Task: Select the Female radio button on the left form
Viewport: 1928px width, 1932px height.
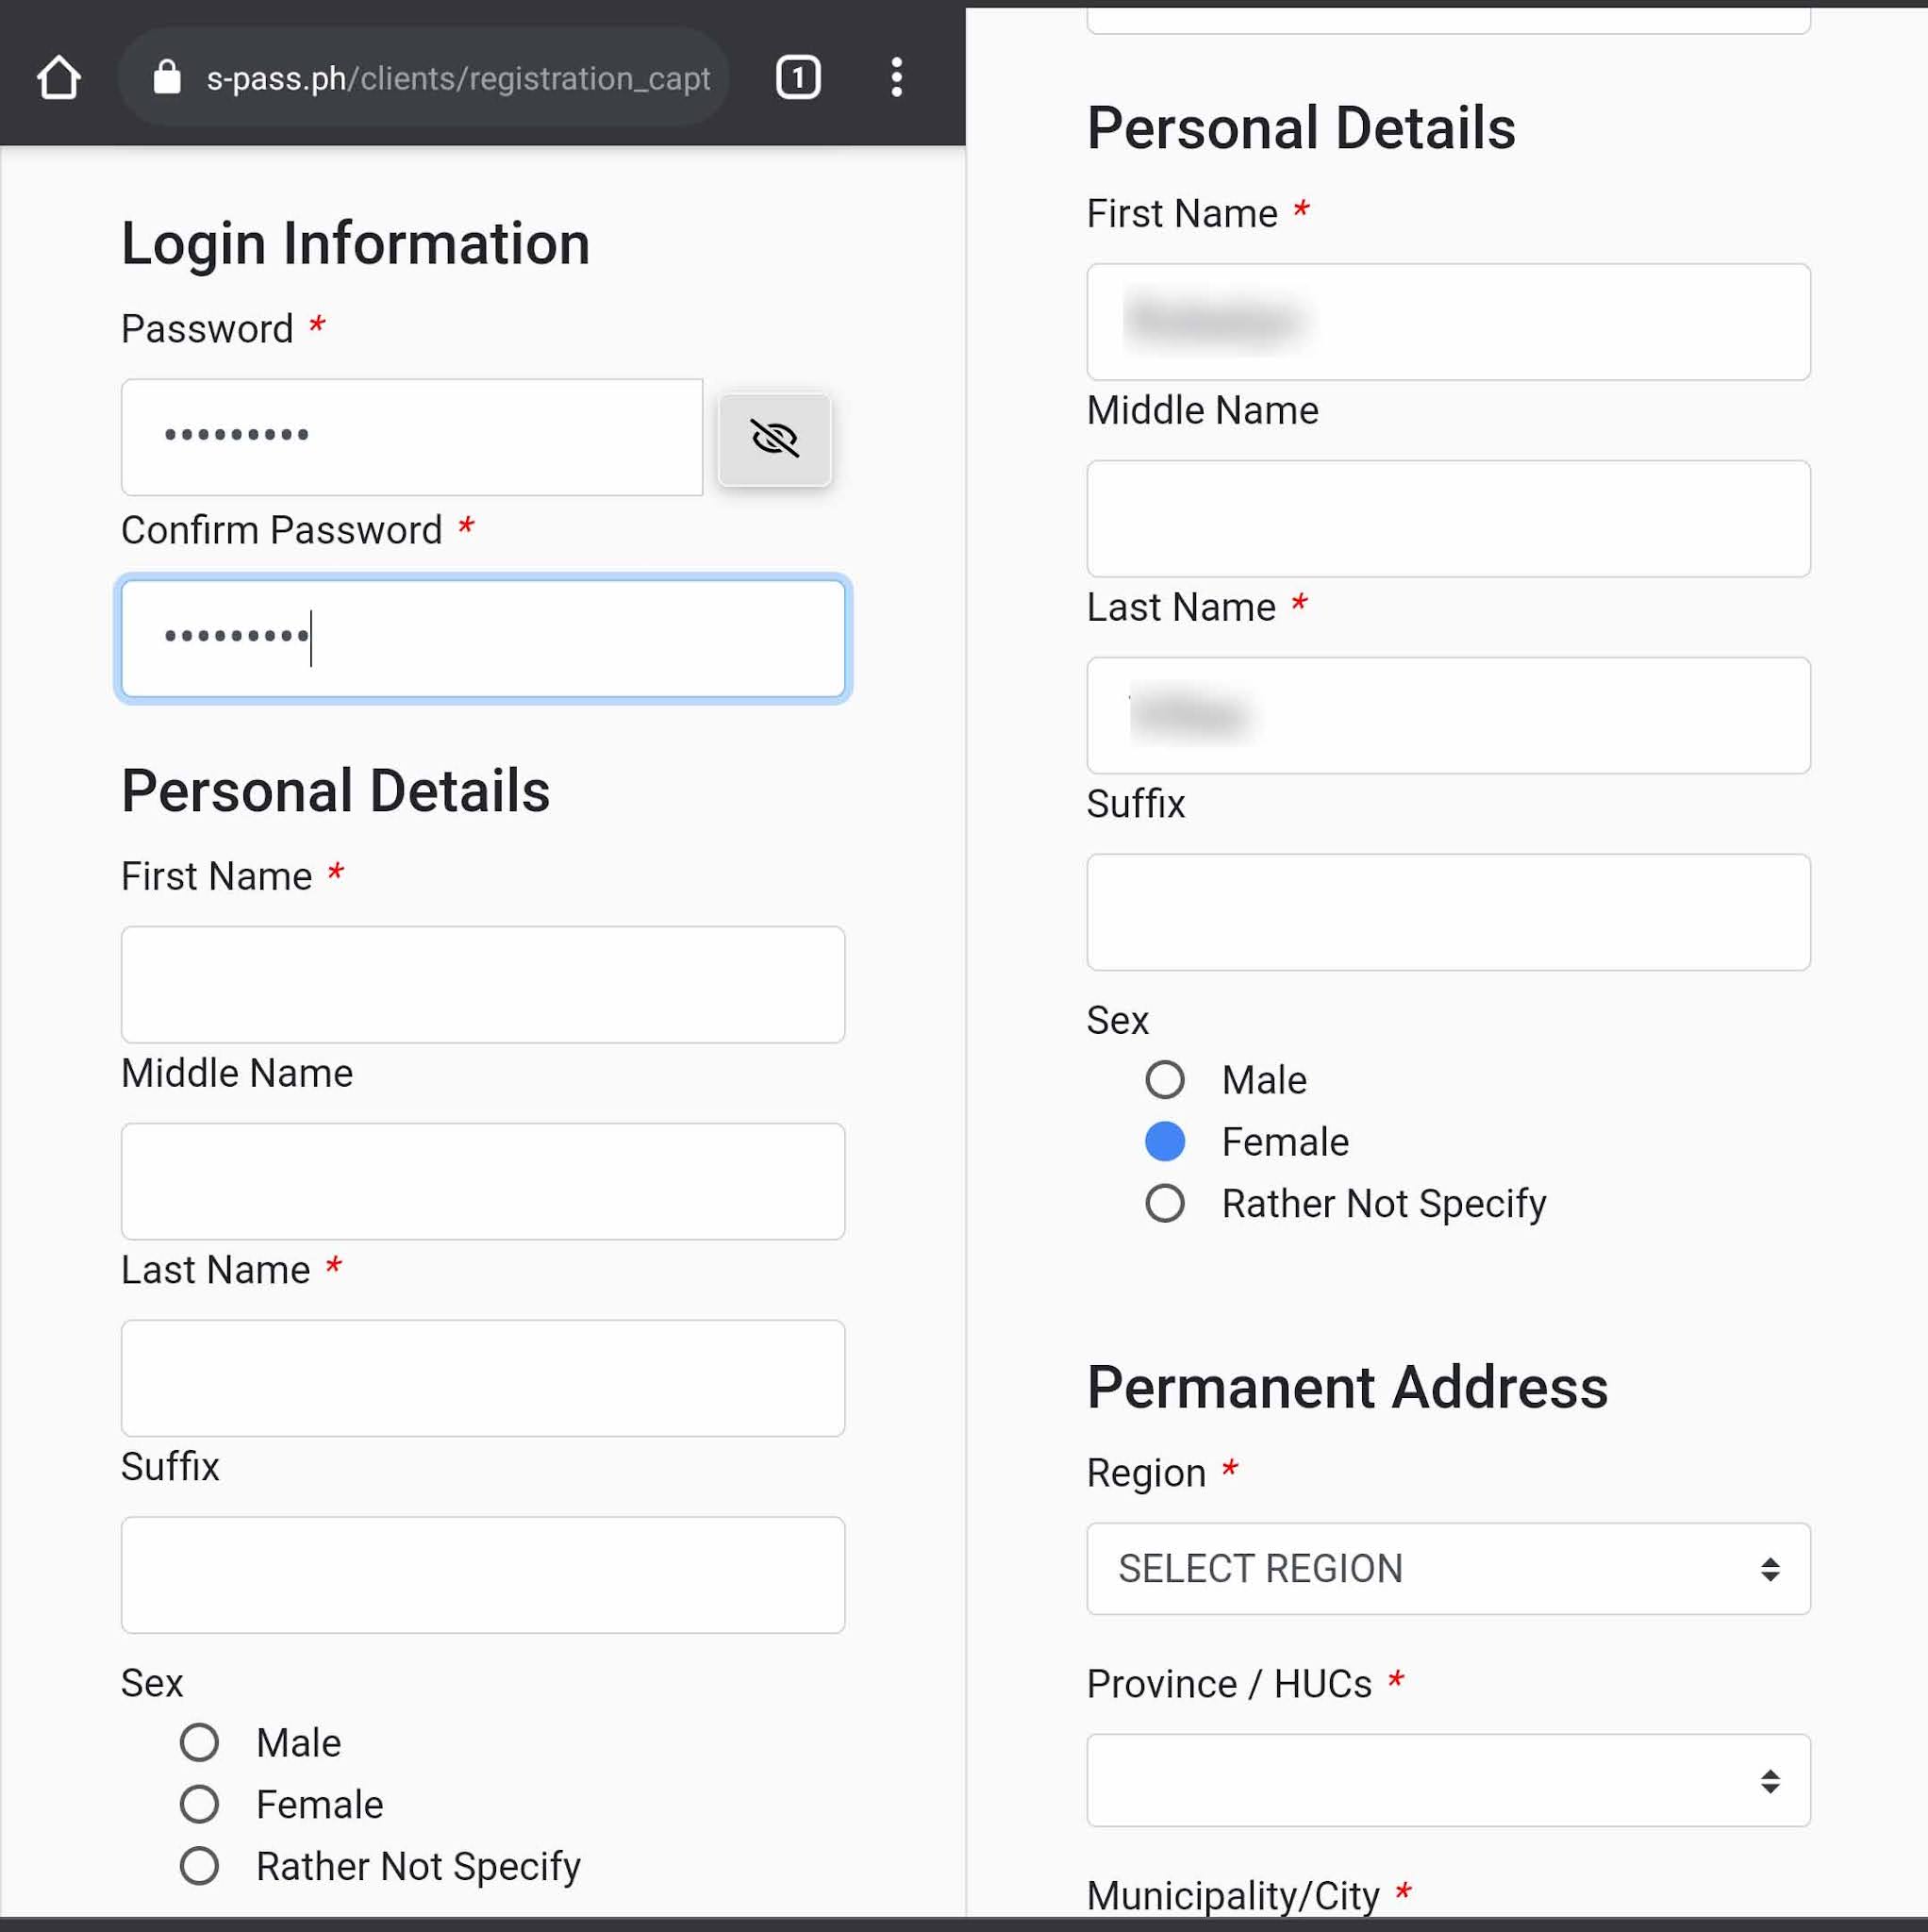Action: pyautogui.click(x=200, y=1804)
